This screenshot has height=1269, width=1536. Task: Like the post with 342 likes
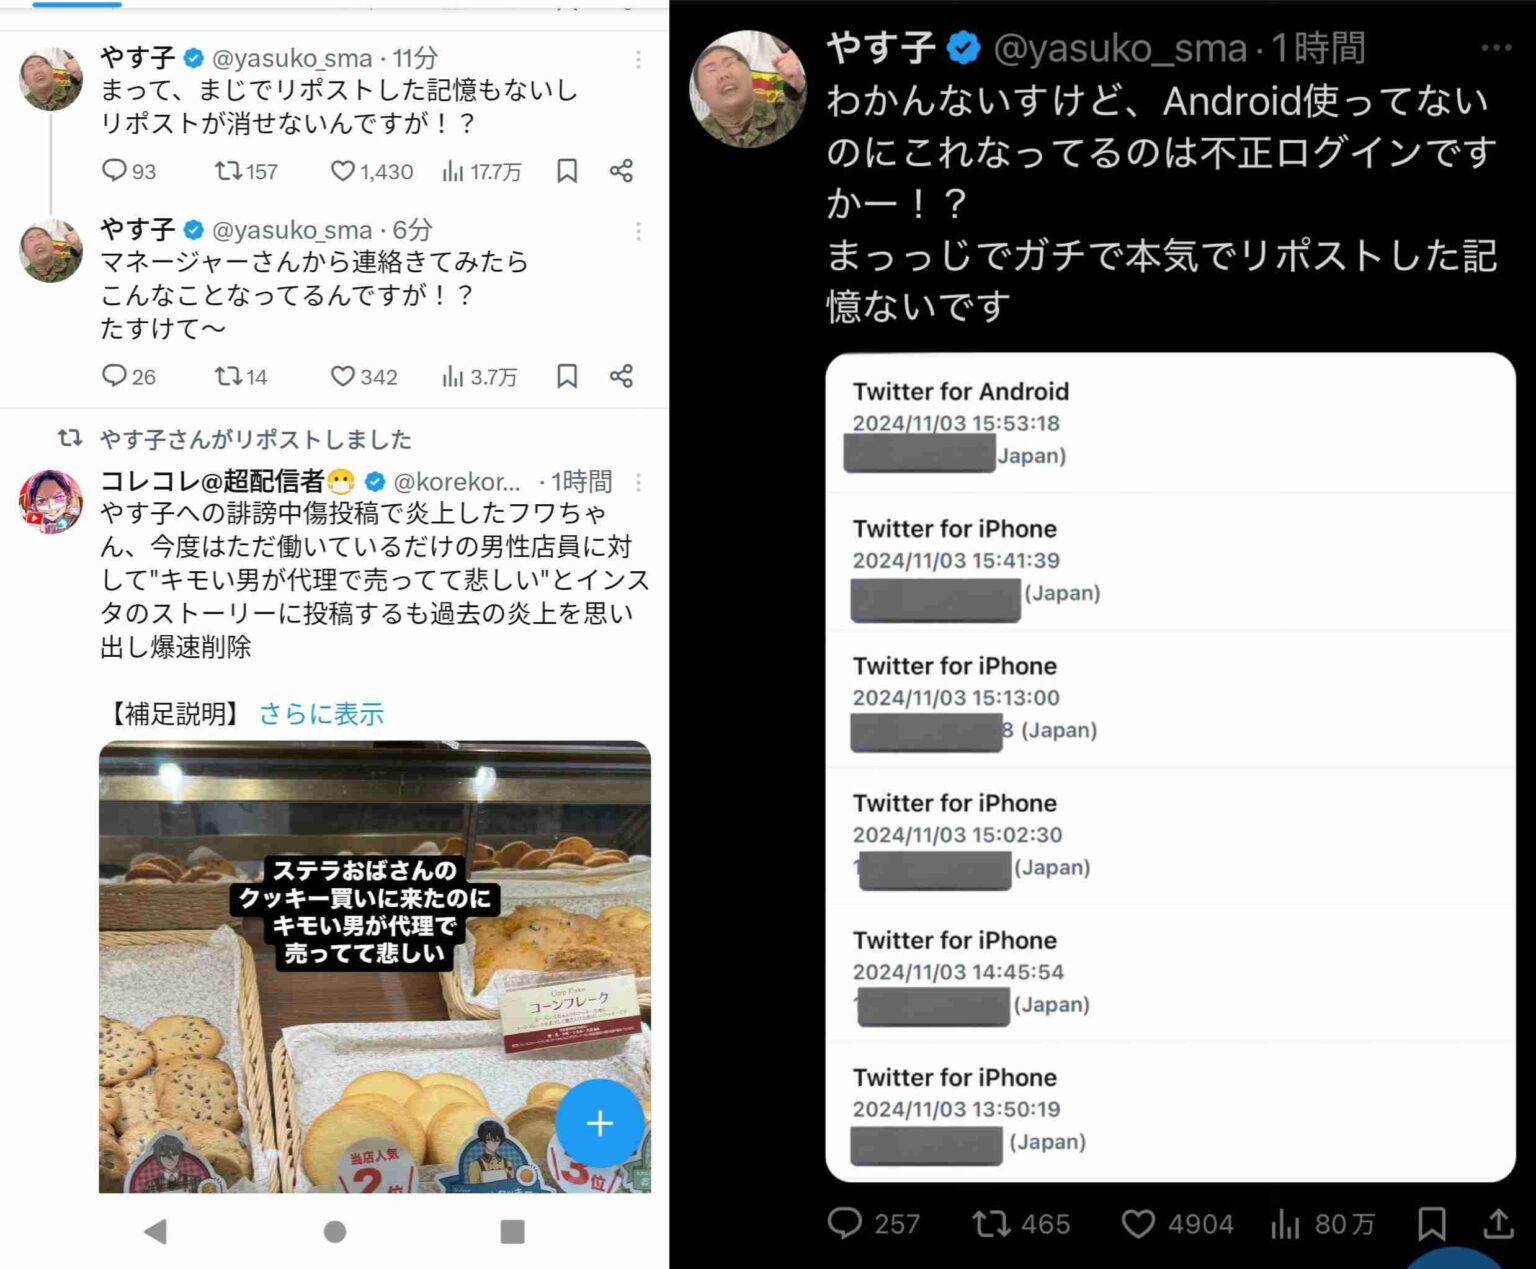[364, 376]
